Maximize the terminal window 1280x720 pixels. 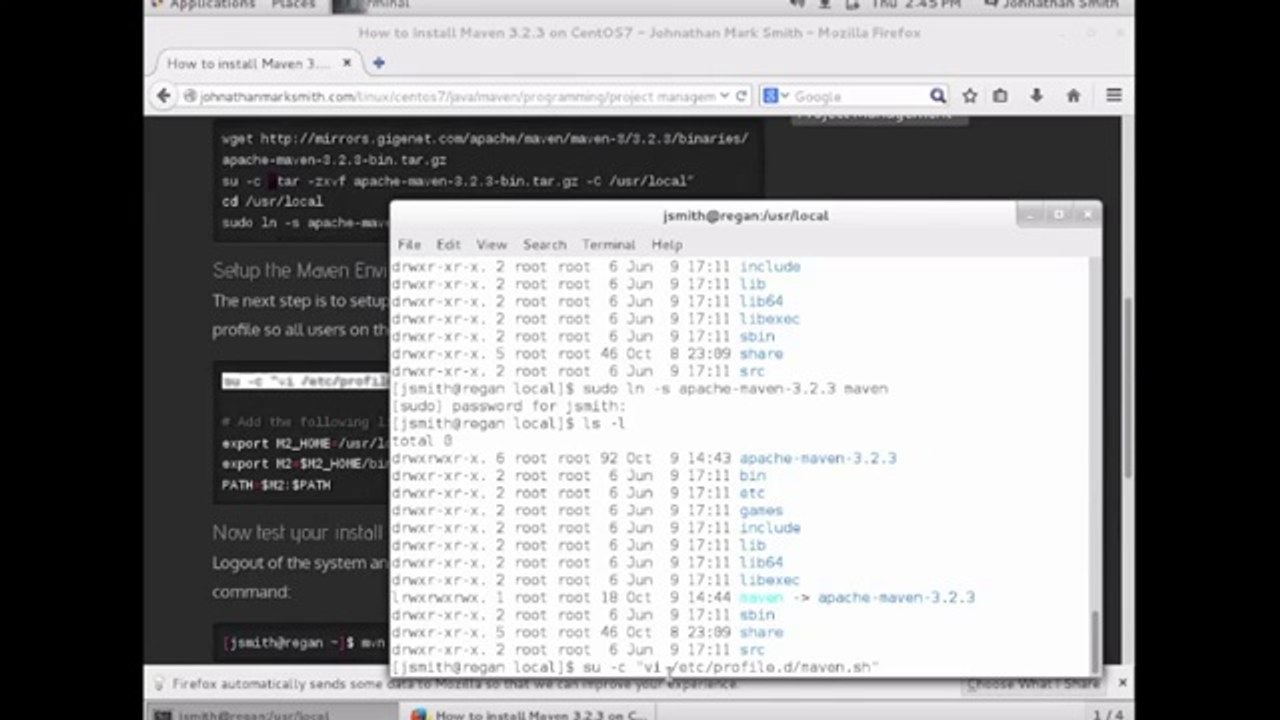click(x=1059, y=214)
